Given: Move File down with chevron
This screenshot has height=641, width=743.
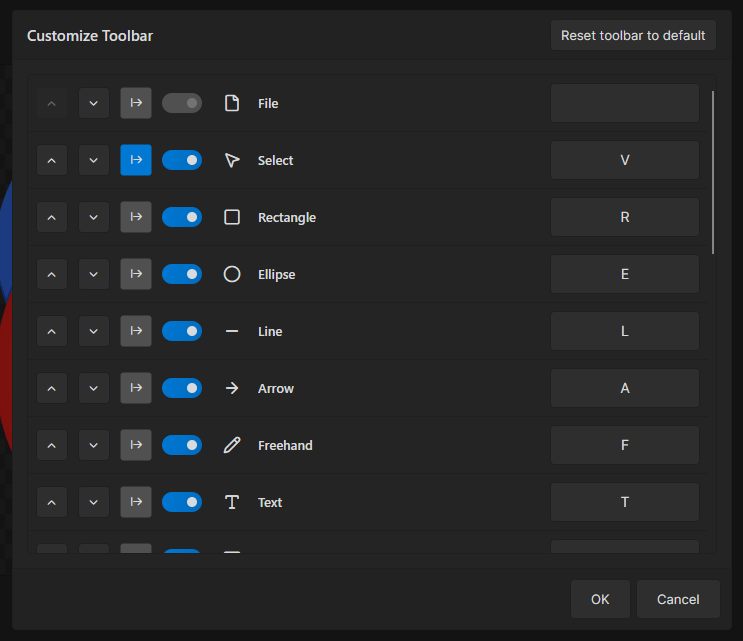Looking at the screenshot, I should [x=94, y=103].
